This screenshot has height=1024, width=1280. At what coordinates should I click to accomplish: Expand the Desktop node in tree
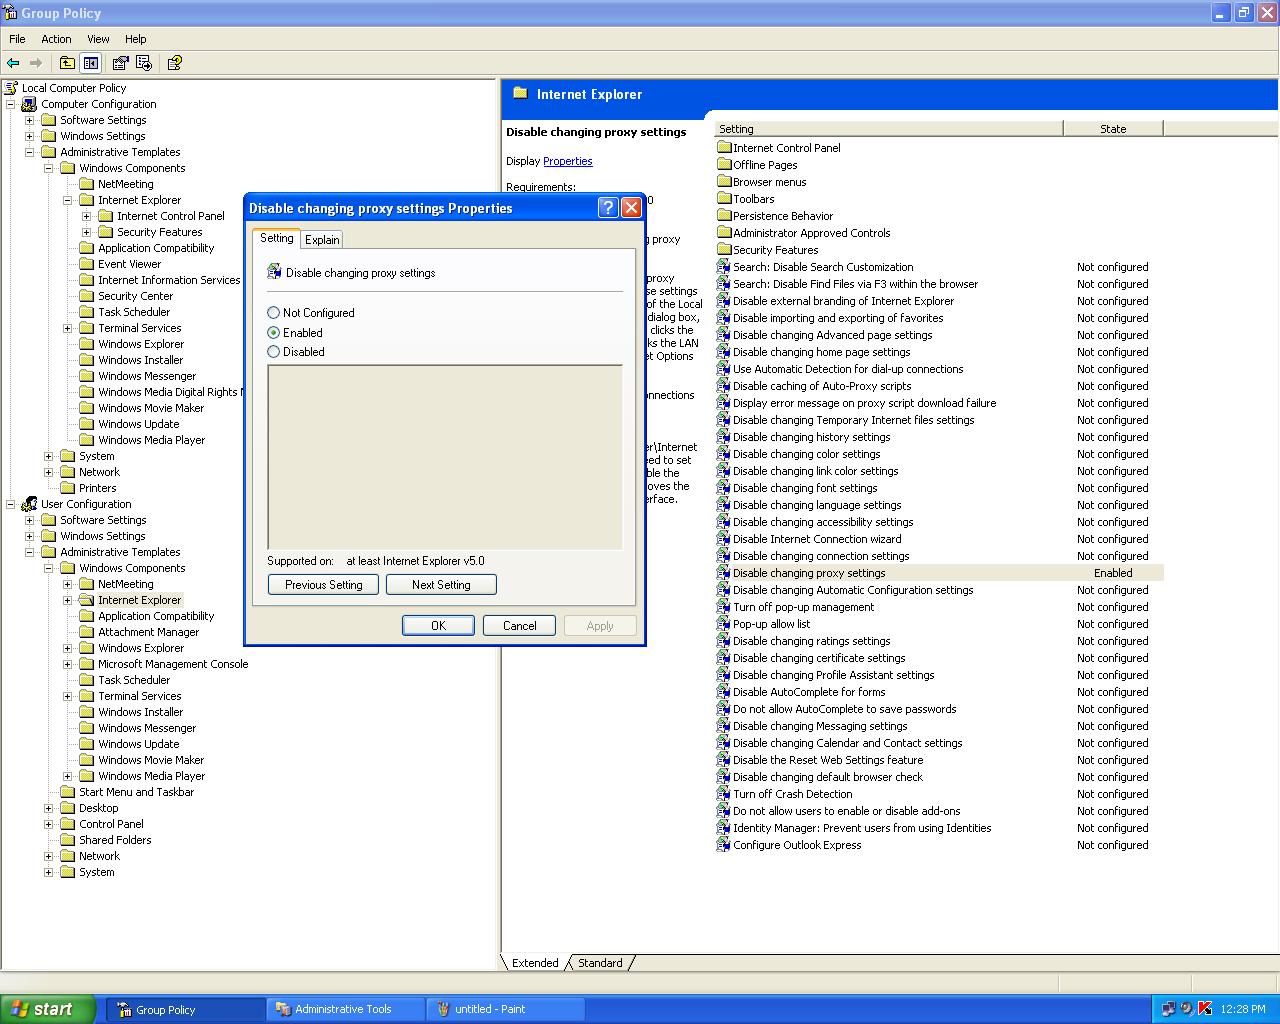[x=48, y=808]
